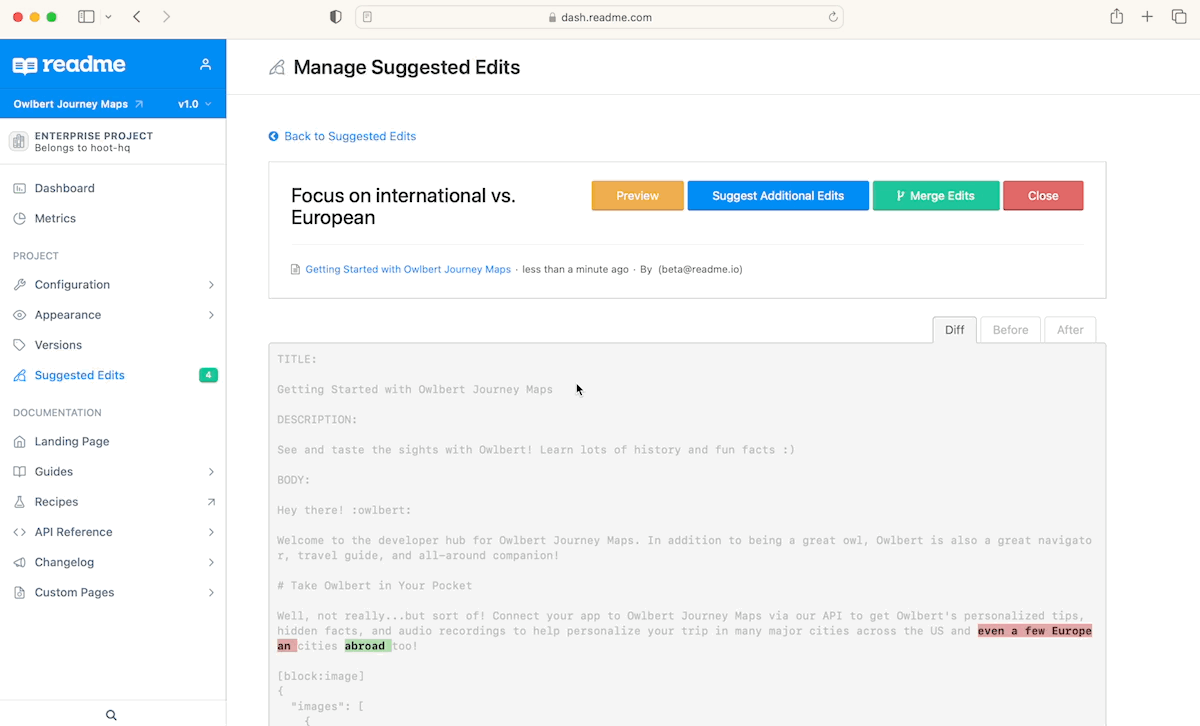The width and height of the screenshot is (1200, 726).
Task: Click the Safari privacy shield icon
Action: click(336, 17)
